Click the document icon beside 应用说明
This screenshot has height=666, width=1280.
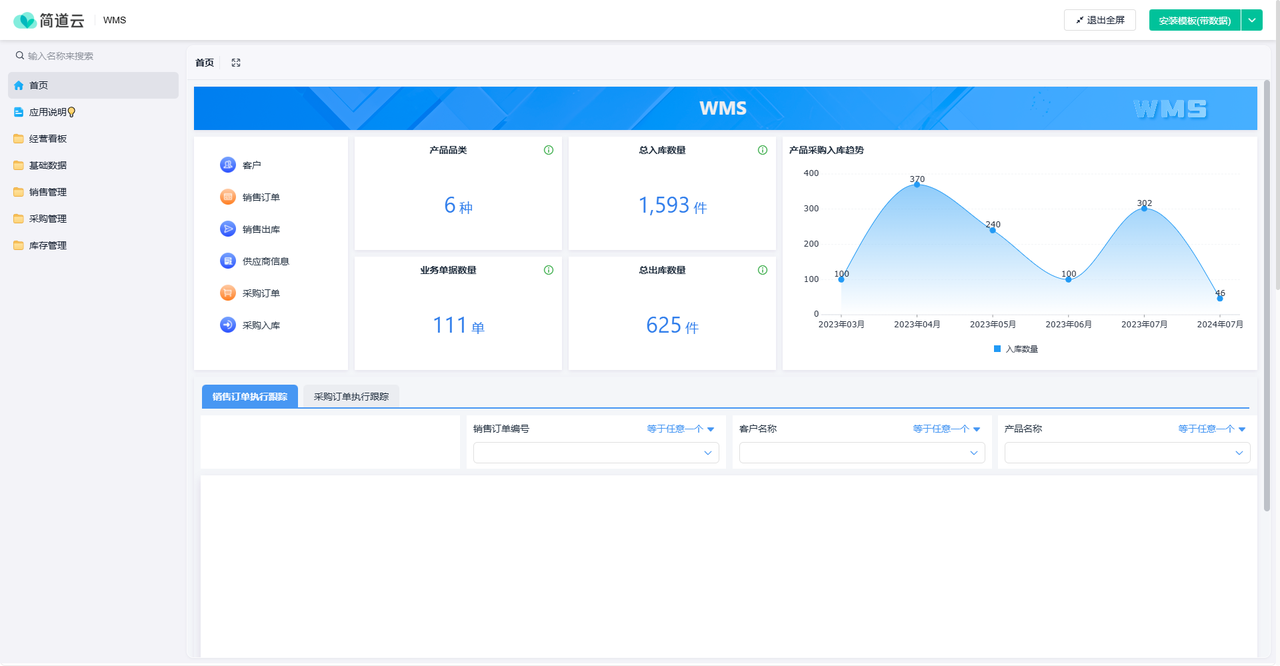[x=19, y=112]
